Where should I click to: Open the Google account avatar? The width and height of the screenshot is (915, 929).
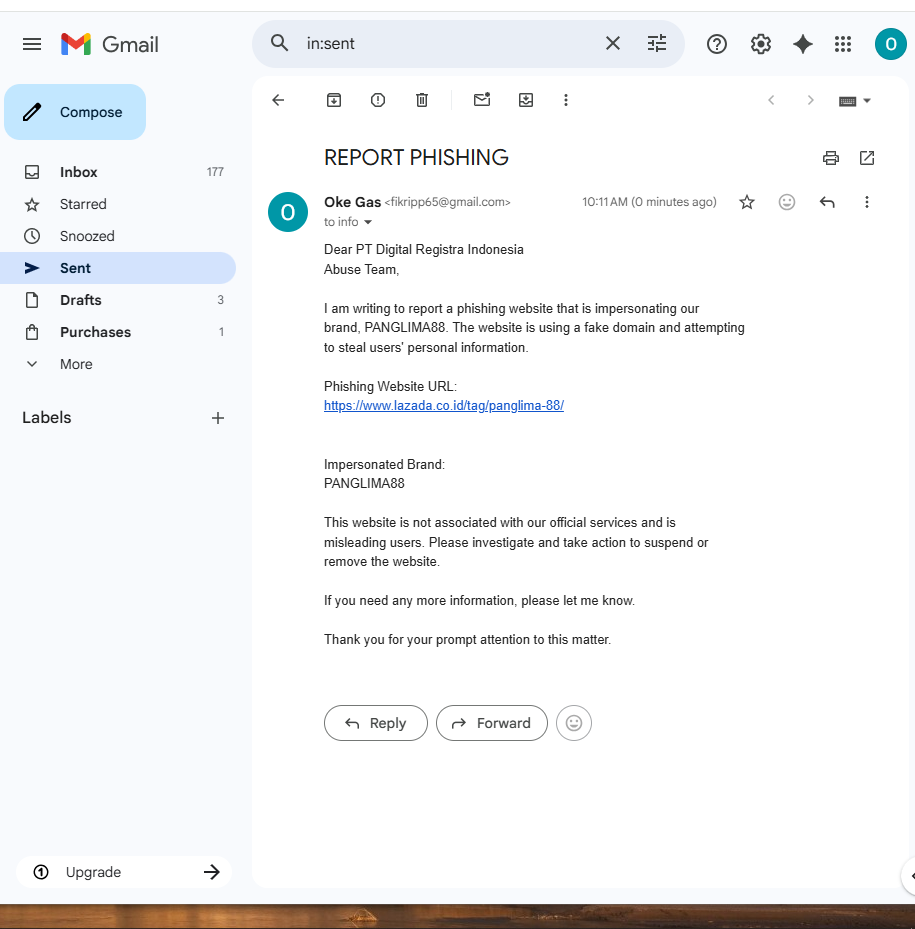[x=890, y=44]
